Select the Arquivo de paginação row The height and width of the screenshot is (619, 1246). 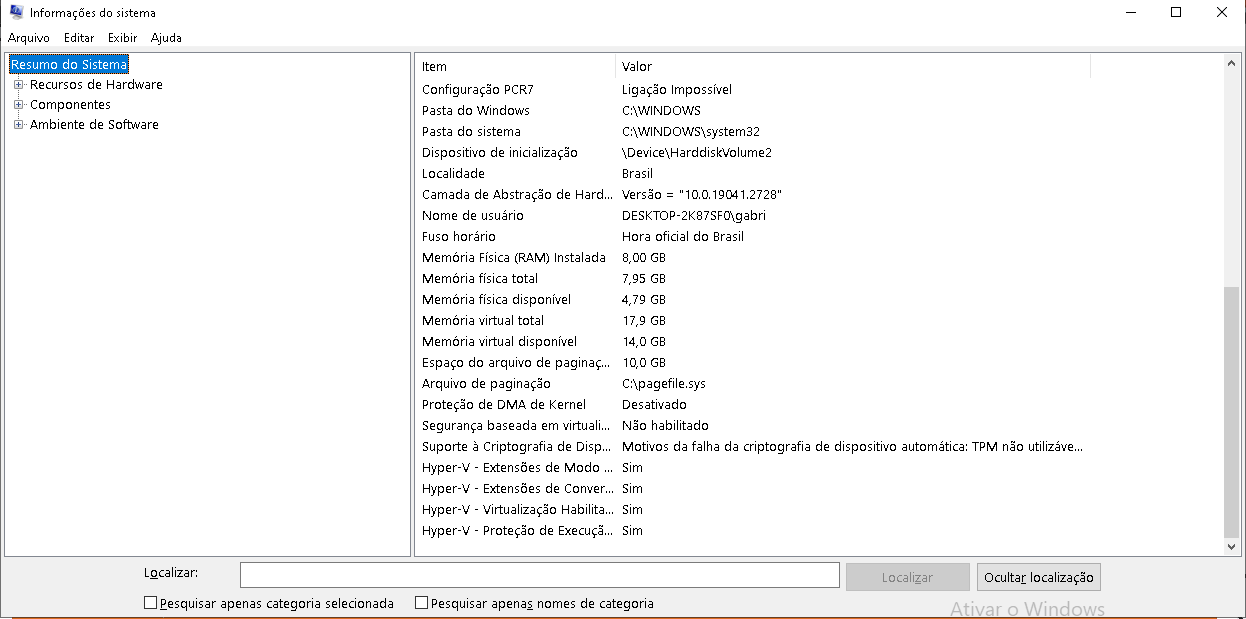tap(753, 384)
